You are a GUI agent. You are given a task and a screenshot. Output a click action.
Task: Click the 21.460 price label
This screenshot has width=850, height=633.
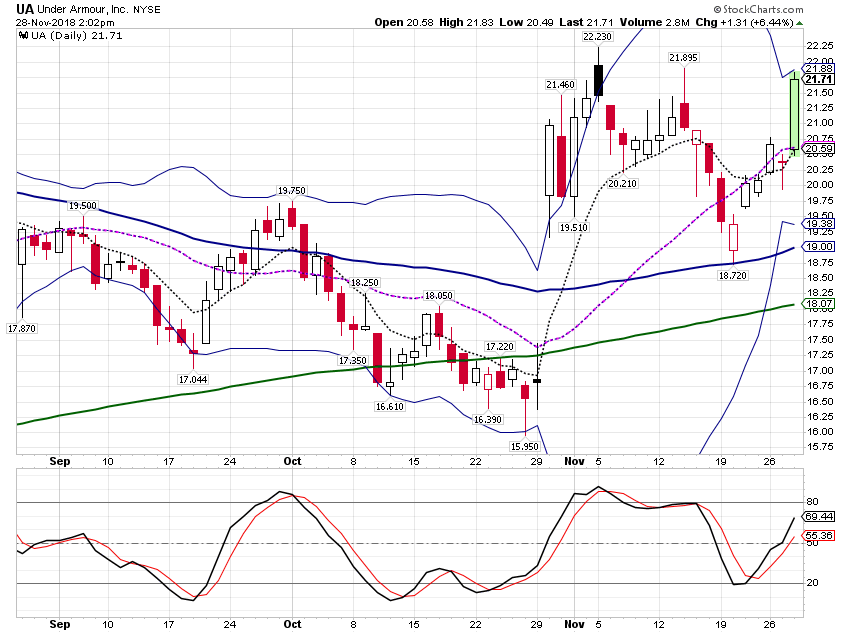560,85
